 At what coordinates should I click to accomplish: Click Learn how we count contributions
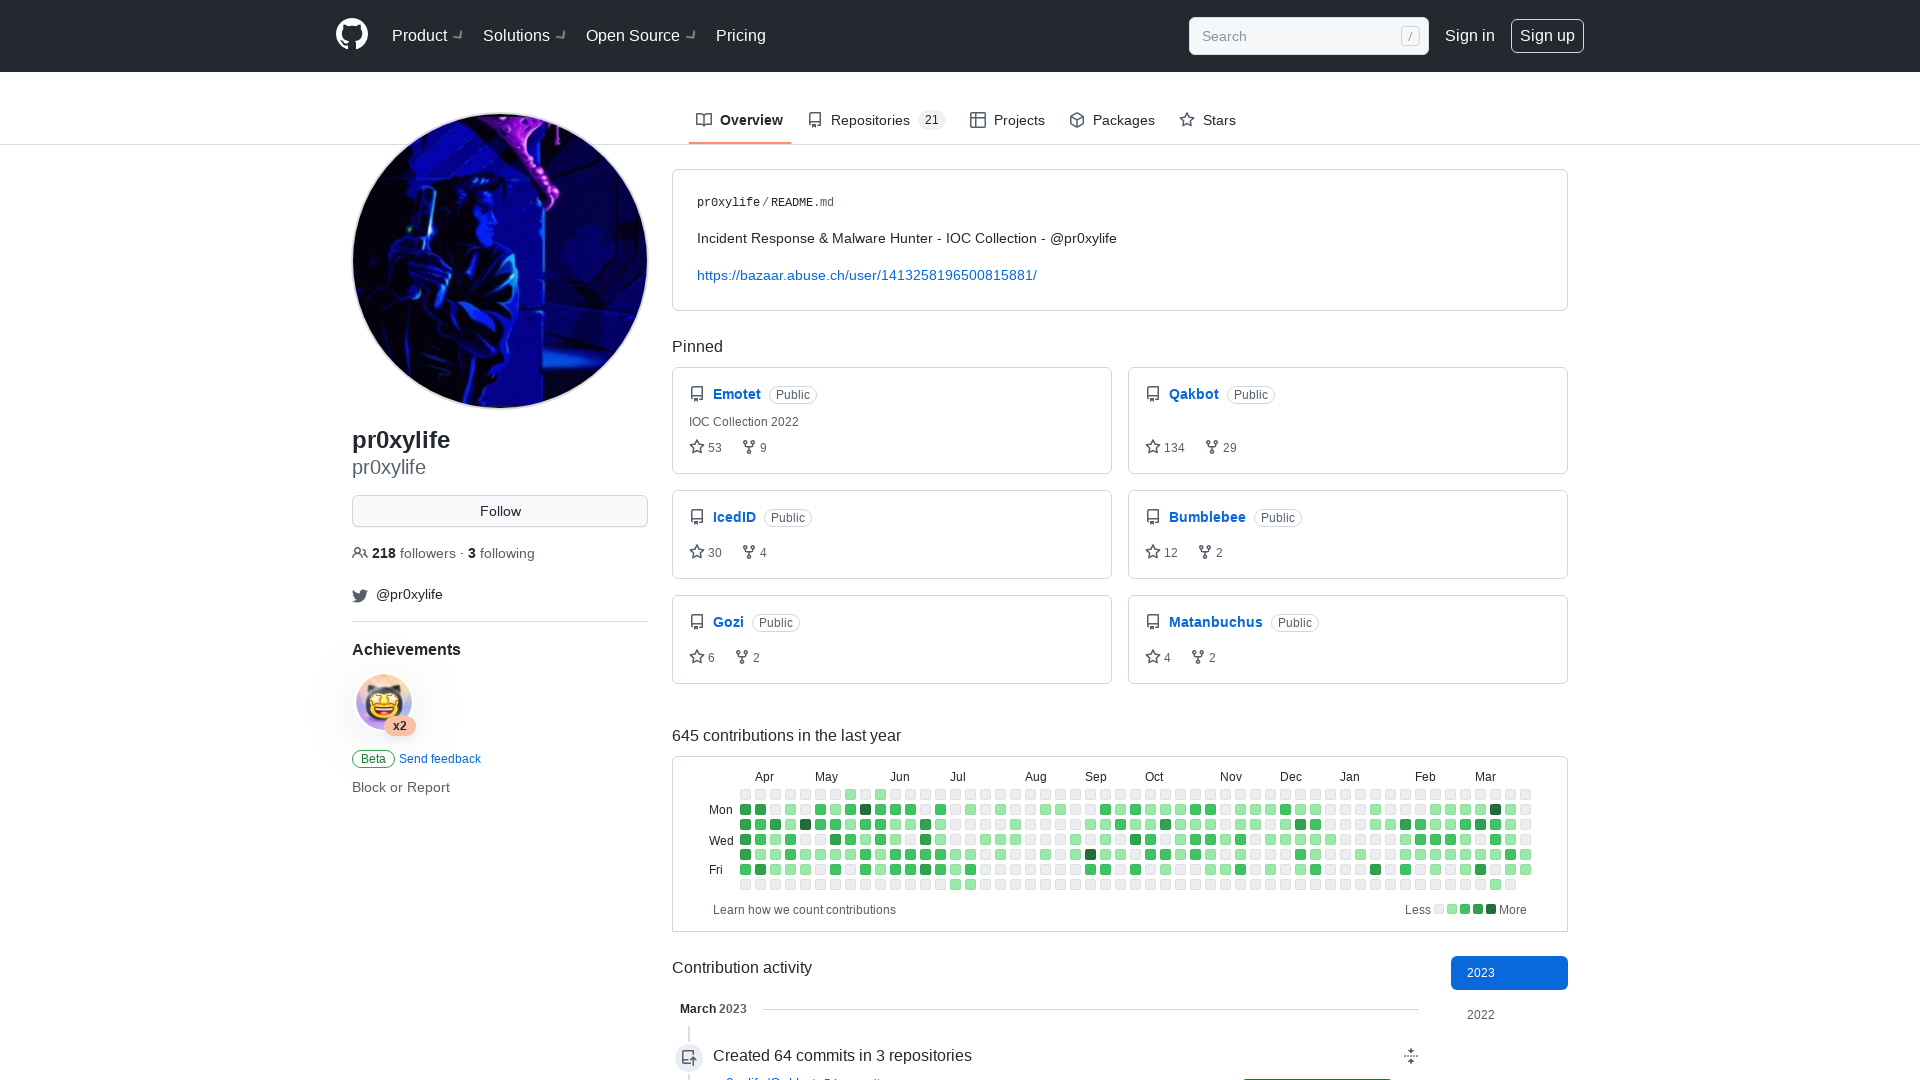coord(804,910)
